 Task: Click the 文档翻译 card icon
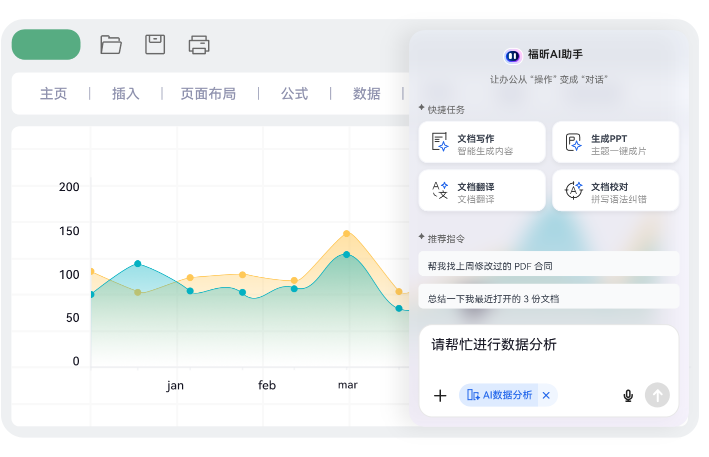(440, 190)
